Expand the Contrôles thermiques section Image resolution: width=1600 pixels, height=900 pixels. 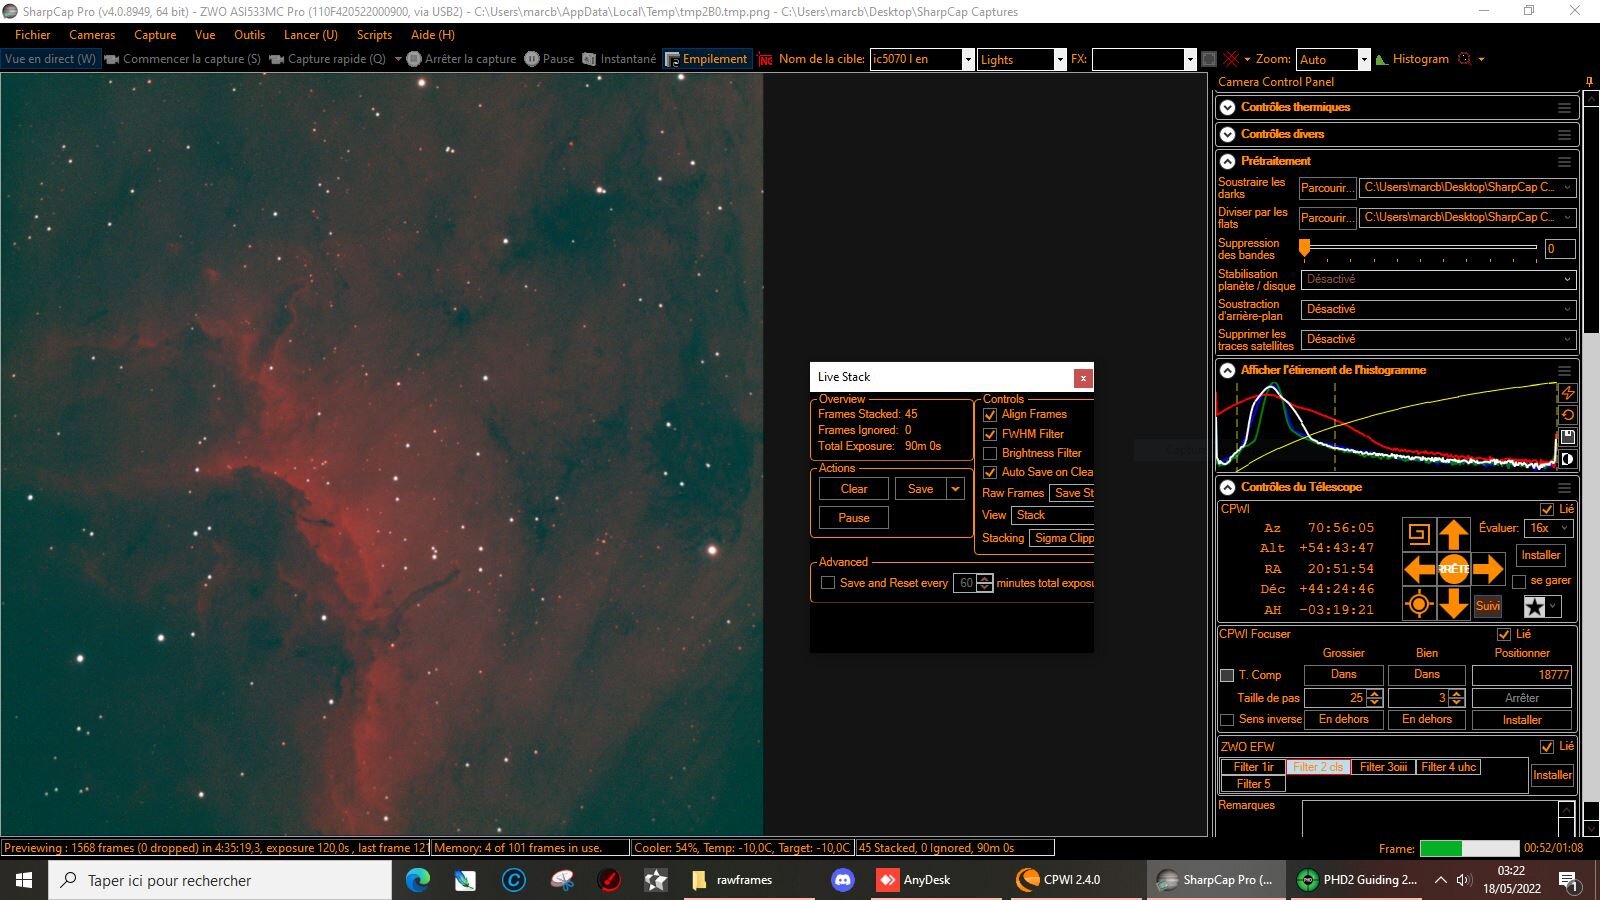click(1228, 107)
